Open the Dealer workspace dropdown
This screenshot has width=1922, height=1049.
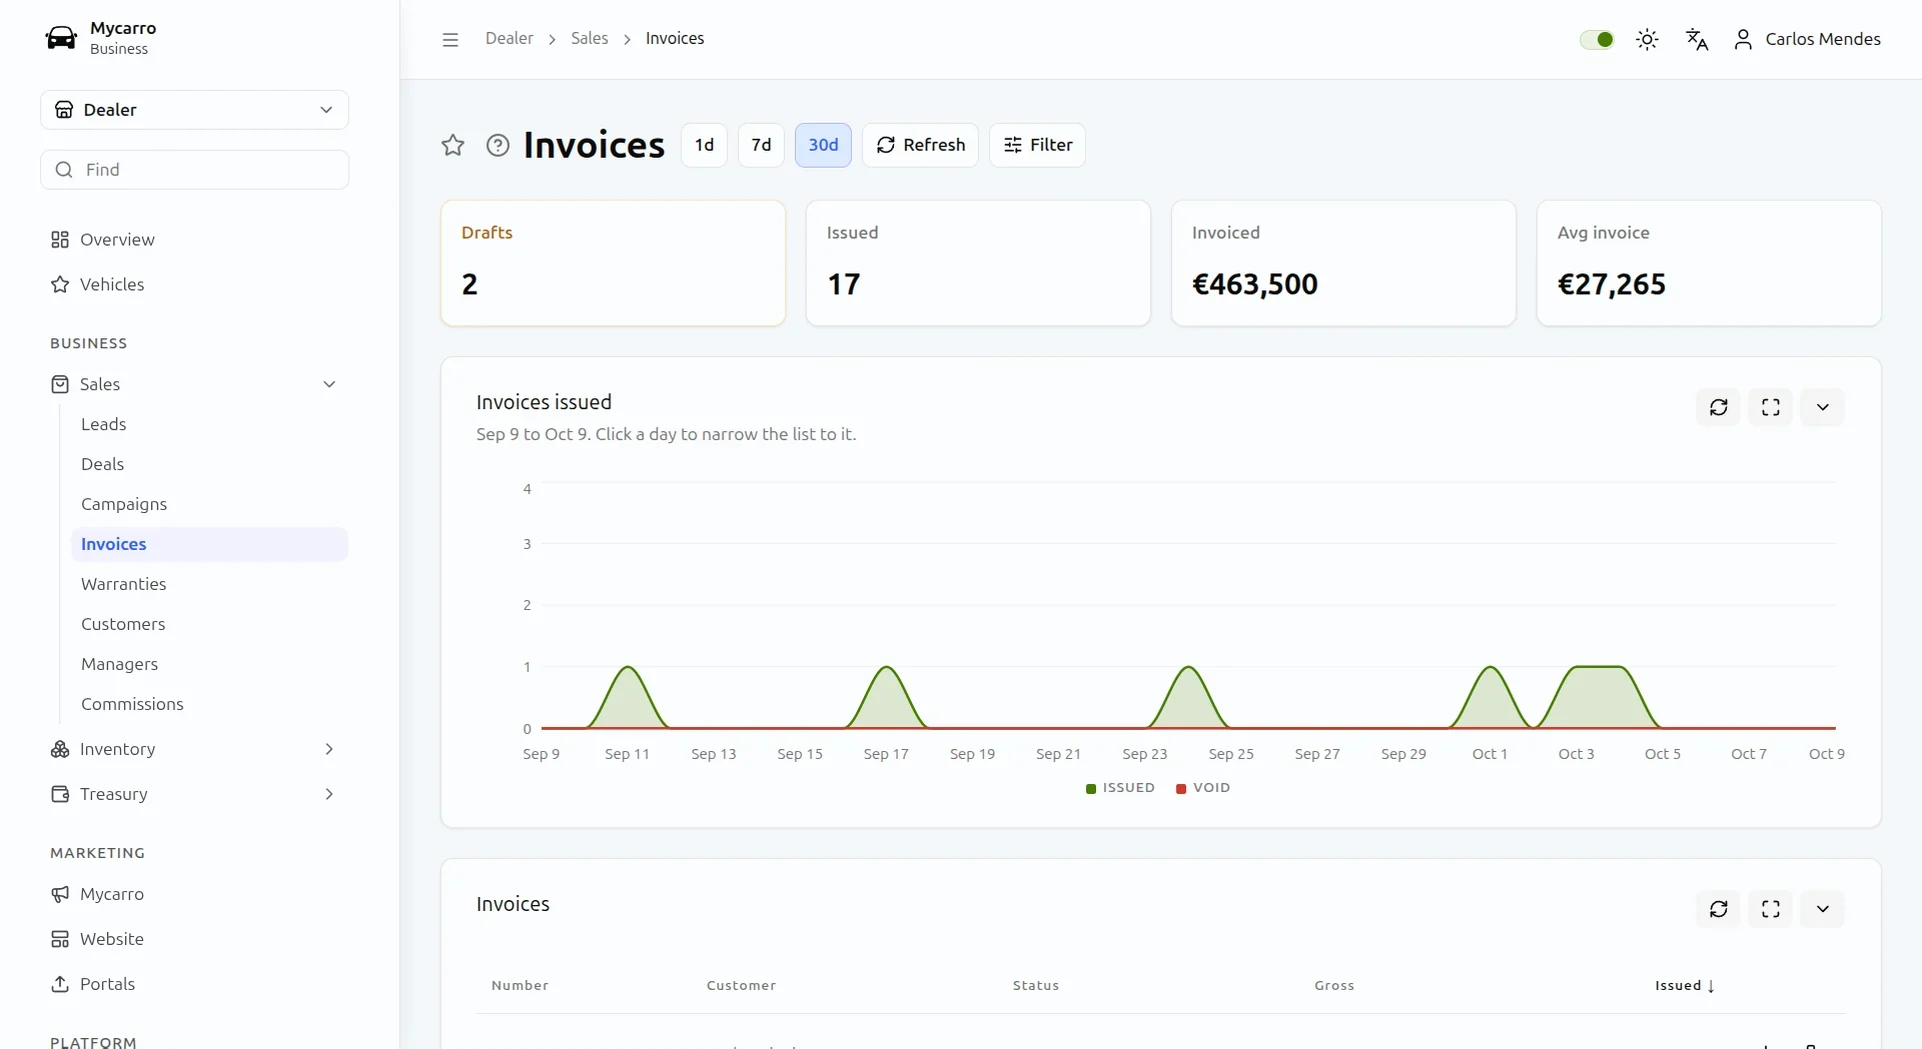[x=195, y=110]
